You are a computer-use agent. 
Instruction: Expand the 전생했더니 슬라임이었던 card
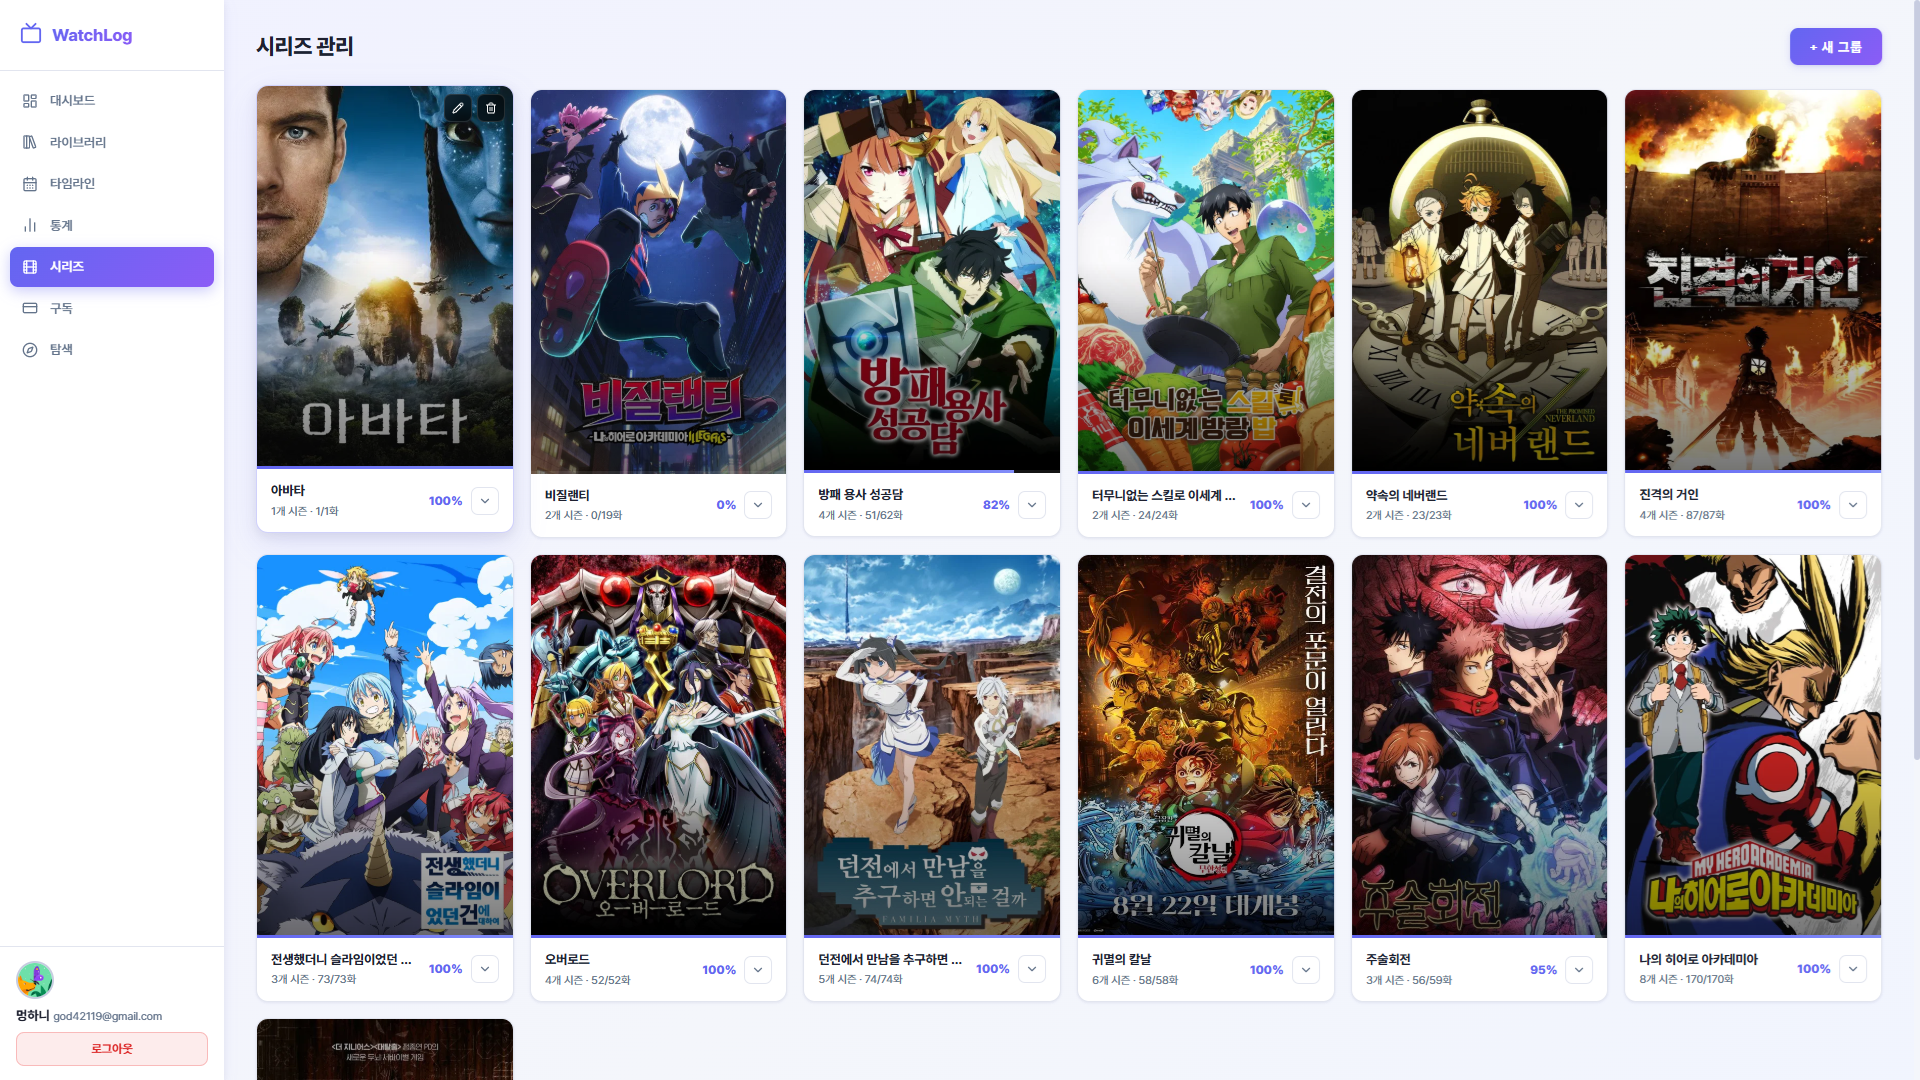[485, 969]
